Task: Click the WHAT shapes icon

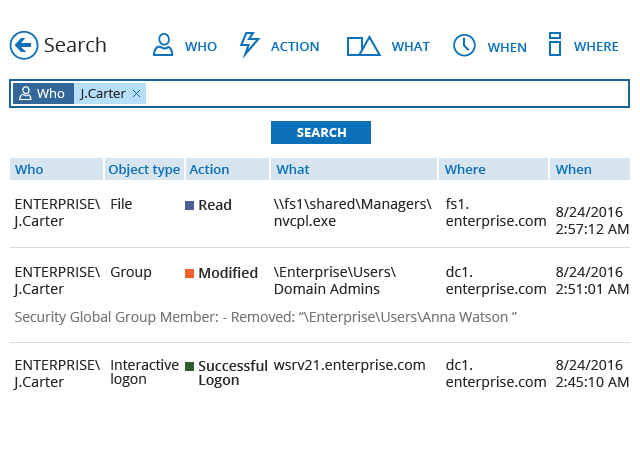Action: click(363, 46)
